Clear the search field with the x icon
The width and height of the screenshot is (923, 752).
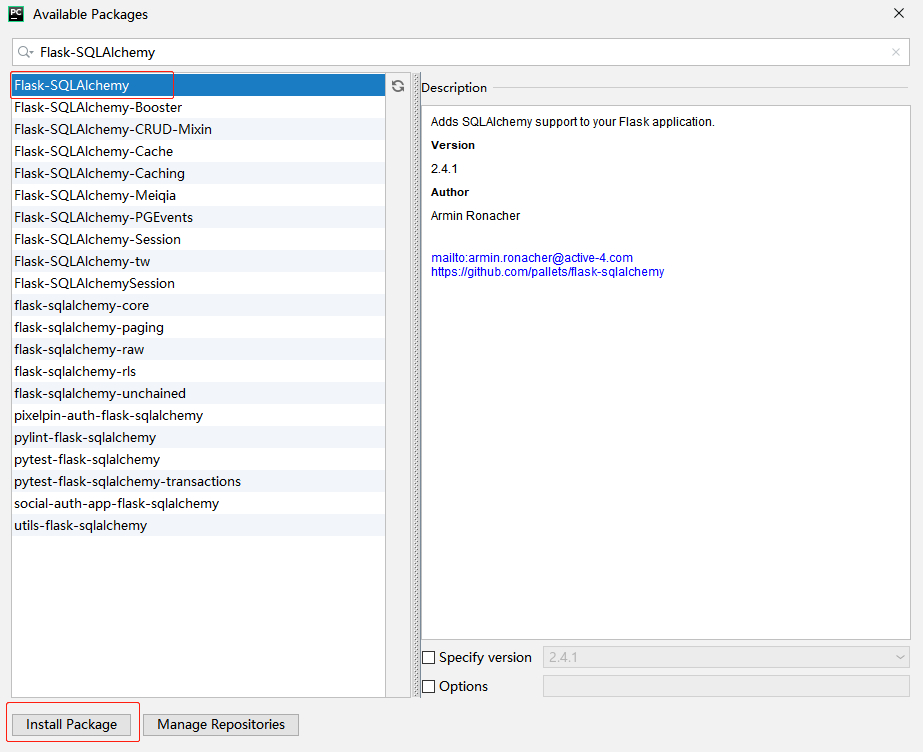[x=895, y=52]
